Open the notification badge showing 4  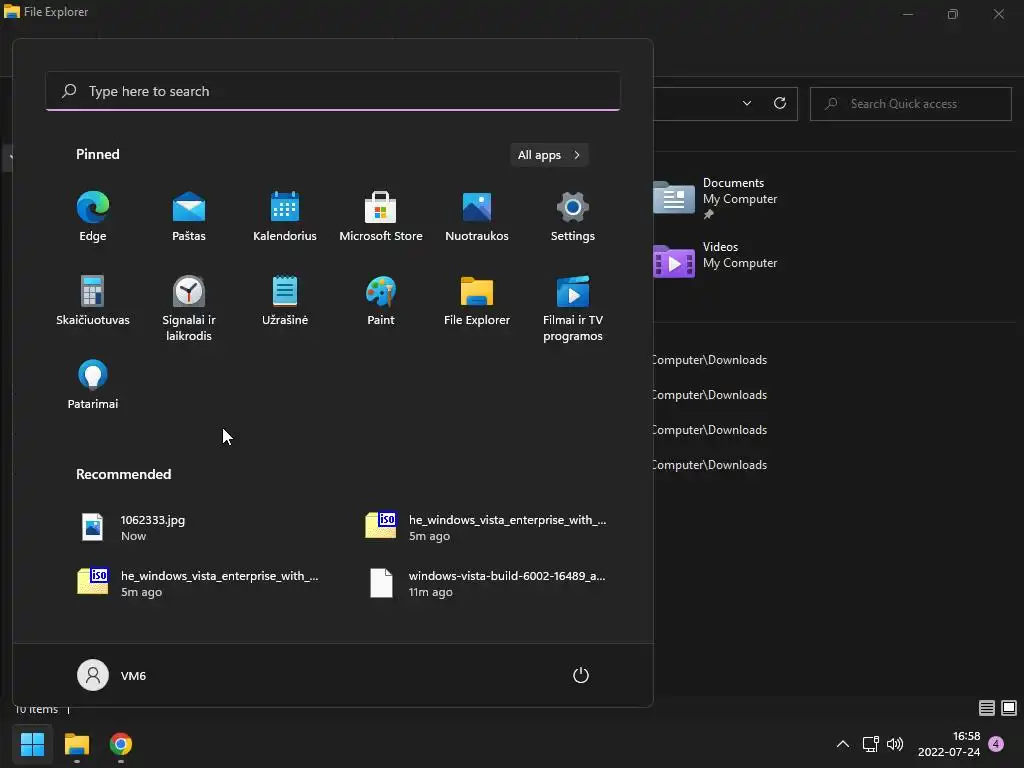pyautogui.click(x=996, y=744)
